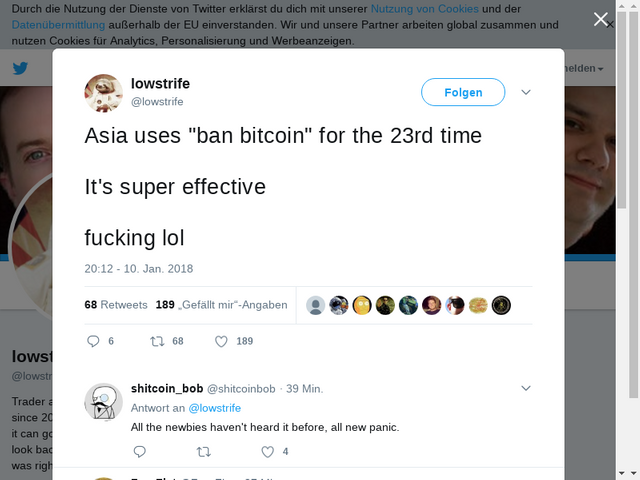Open more options on shitcoin_bob's reply

pos(526,388)
